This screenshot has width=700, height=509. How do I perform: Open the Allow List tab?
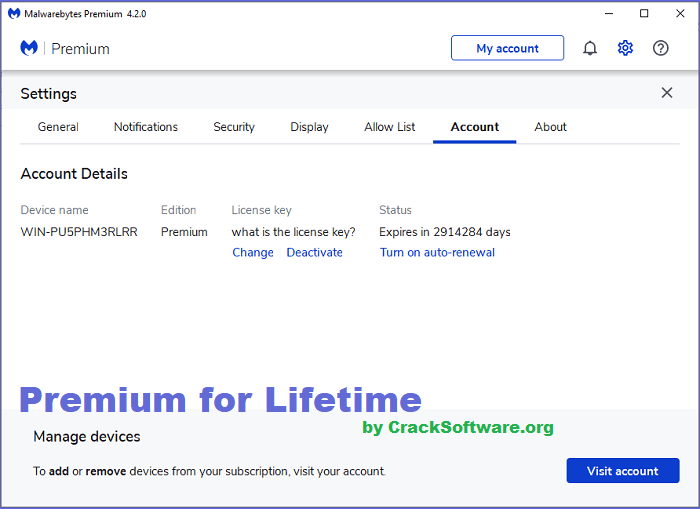tap(389, 127)
